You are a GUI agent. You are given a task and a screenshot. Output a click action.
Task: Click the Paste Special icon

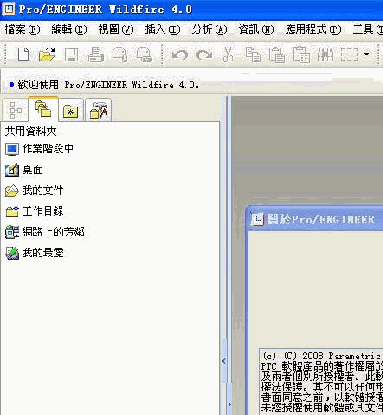301,55
